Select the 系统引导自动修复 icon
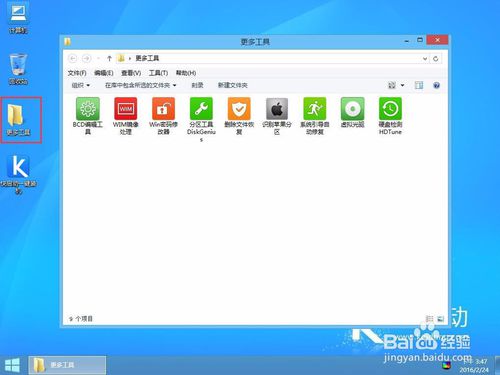 click(x=315, y=109)
